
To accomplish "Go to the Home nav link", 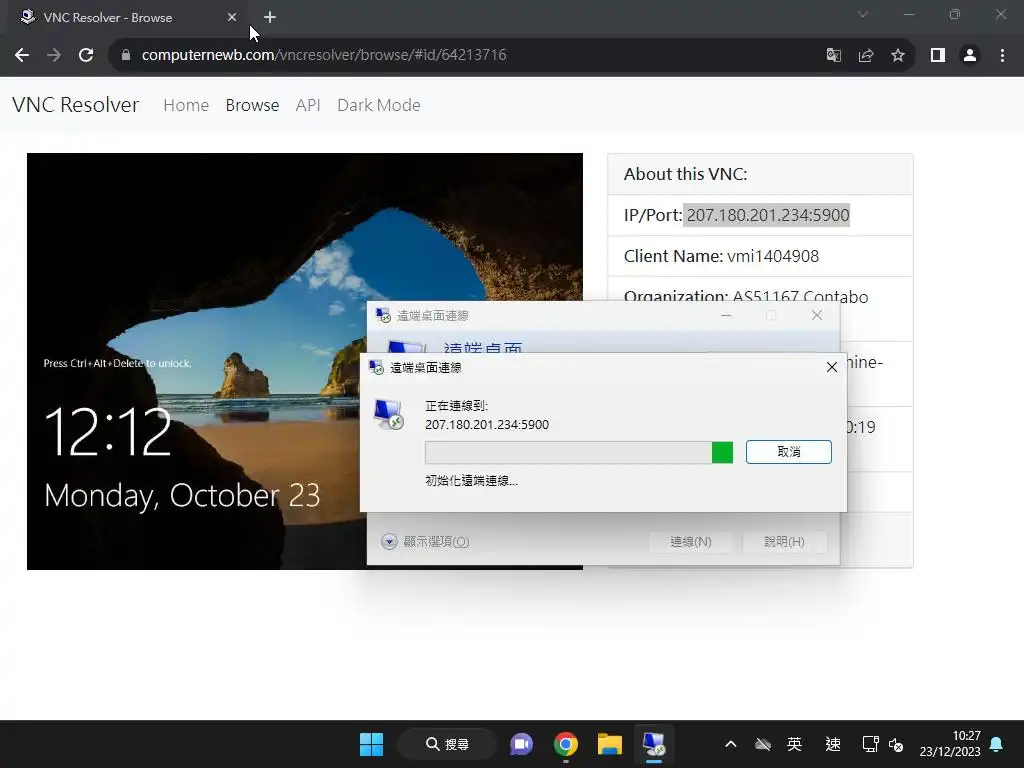I will coord(186,105).
